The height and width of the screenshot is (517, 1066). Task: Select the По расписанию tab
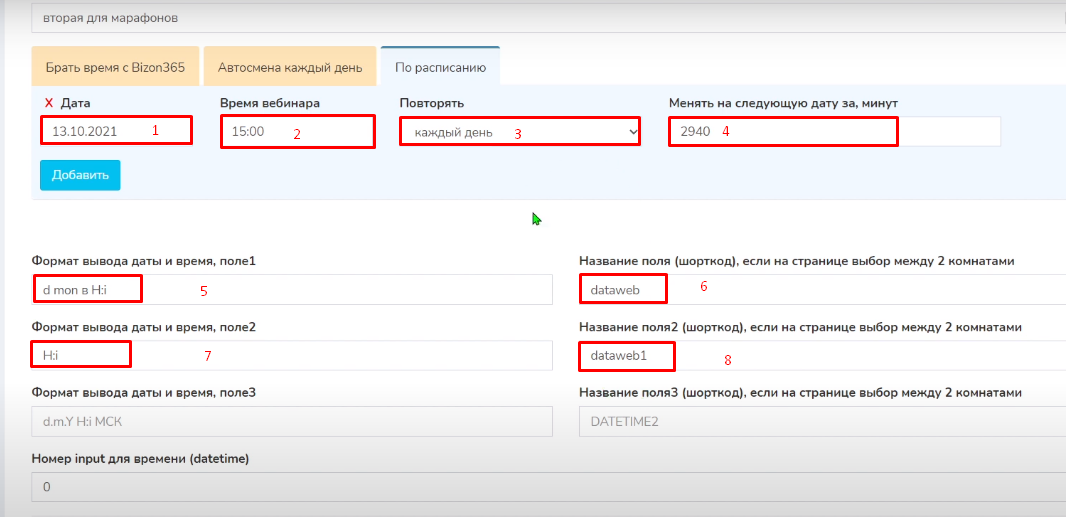440,68
